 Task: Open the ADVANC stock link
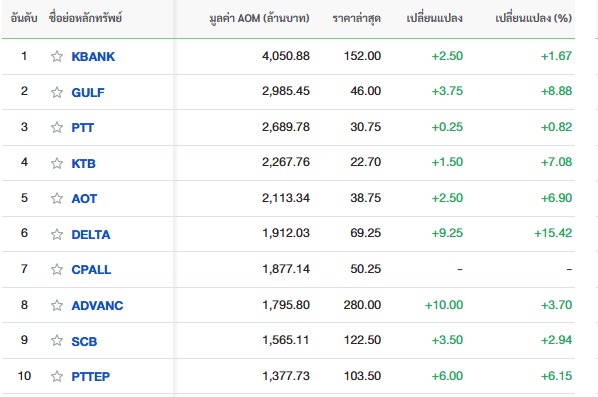coord(97,305)
